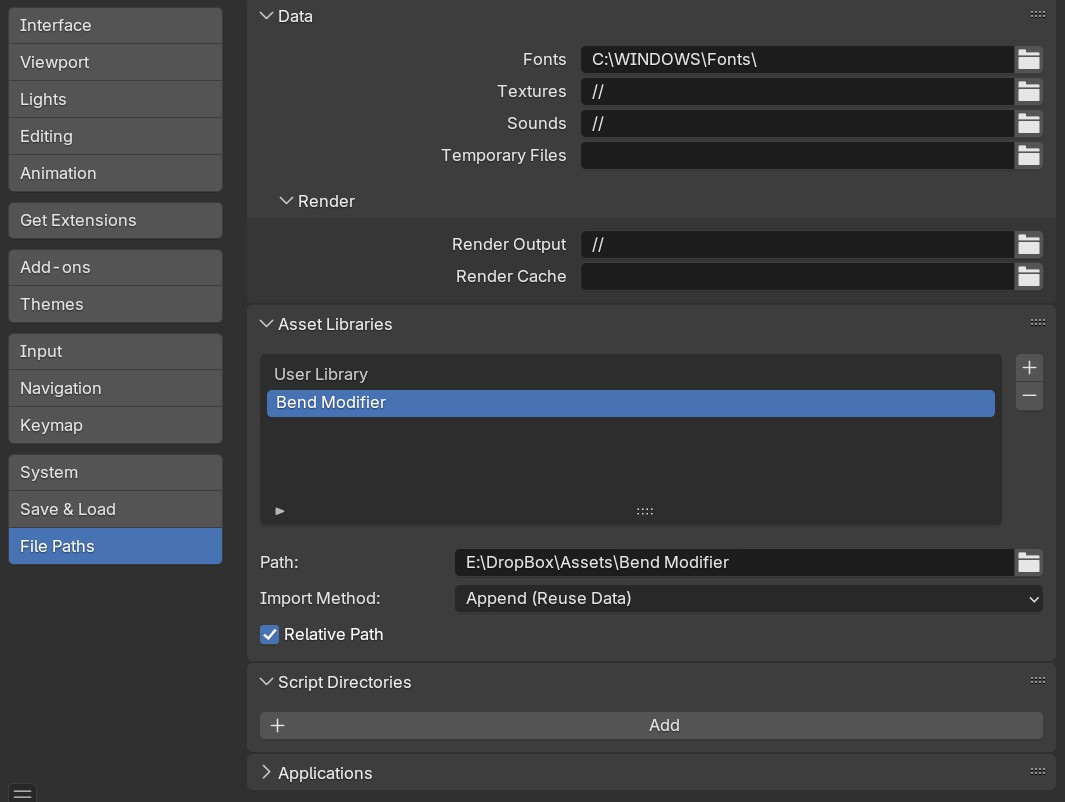Image resolution: width=1065 pixels, height=802 pixels.
Task: Click the Asset Libraries panel drag grip
Action: (x=1037, y=323)
